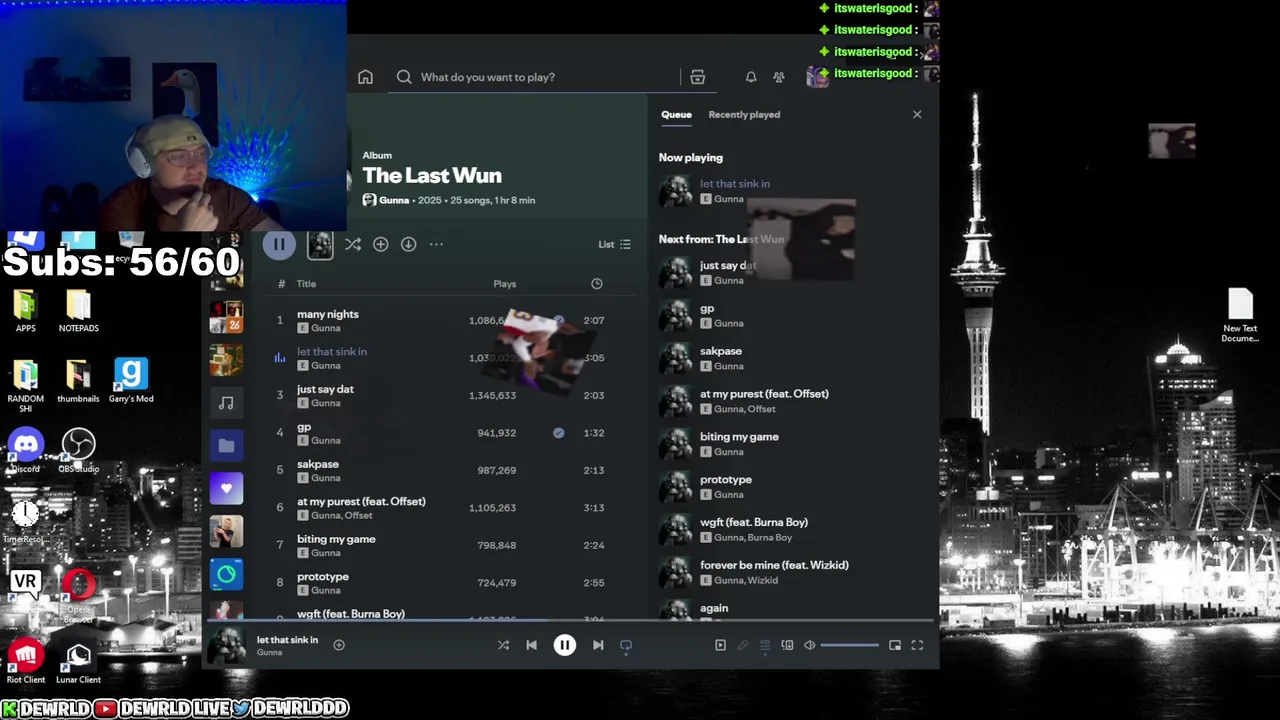Open the music note playlist in sidebar
This screenshot has width=1280, height=720.
226,403
